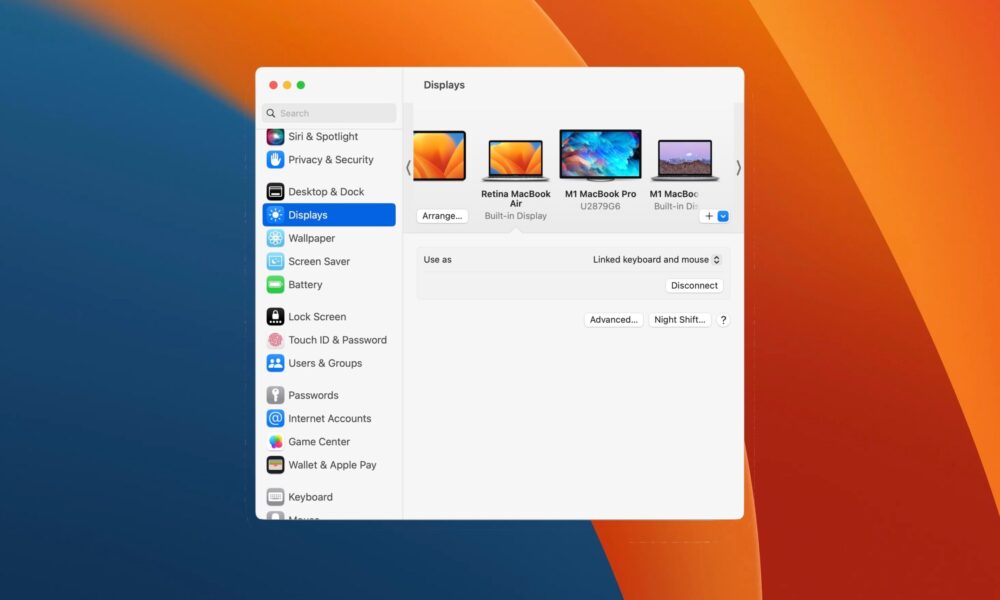Click the green Battery icon
Viewport: 1000px width, 600px height.
275,285
